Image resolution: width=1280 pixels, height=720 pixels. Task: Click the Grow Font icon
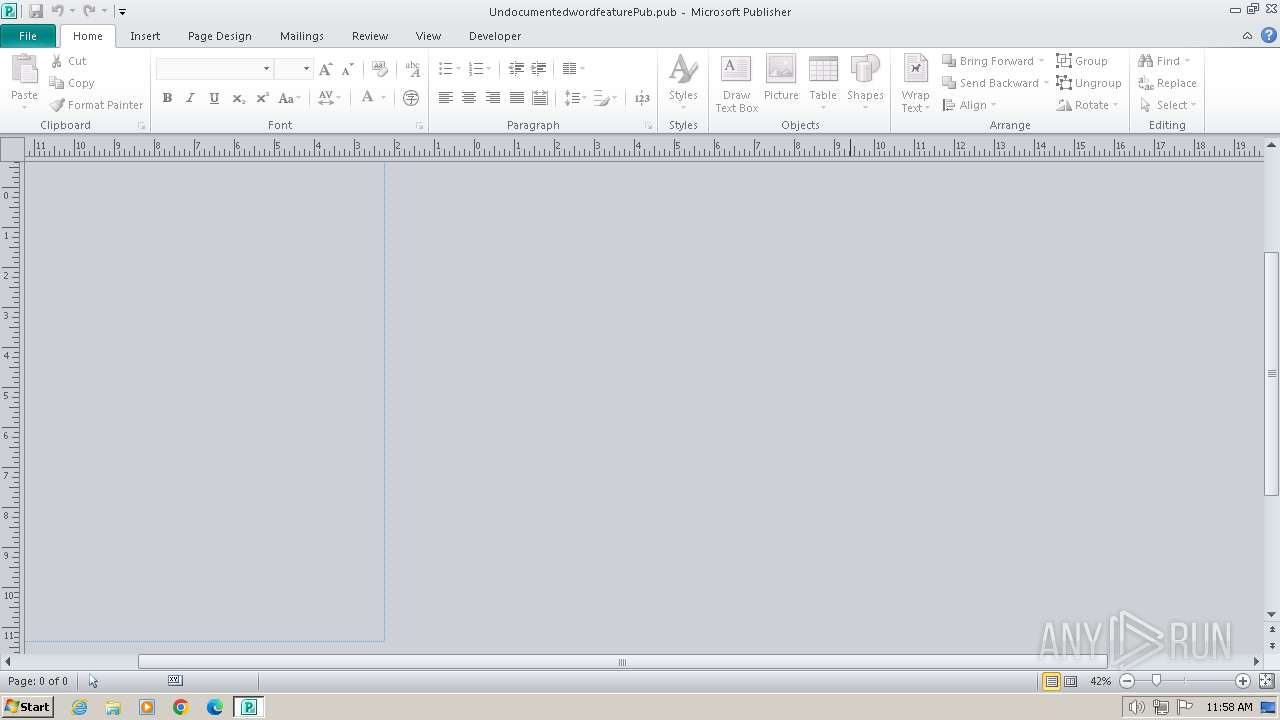[x=325, y=69]
